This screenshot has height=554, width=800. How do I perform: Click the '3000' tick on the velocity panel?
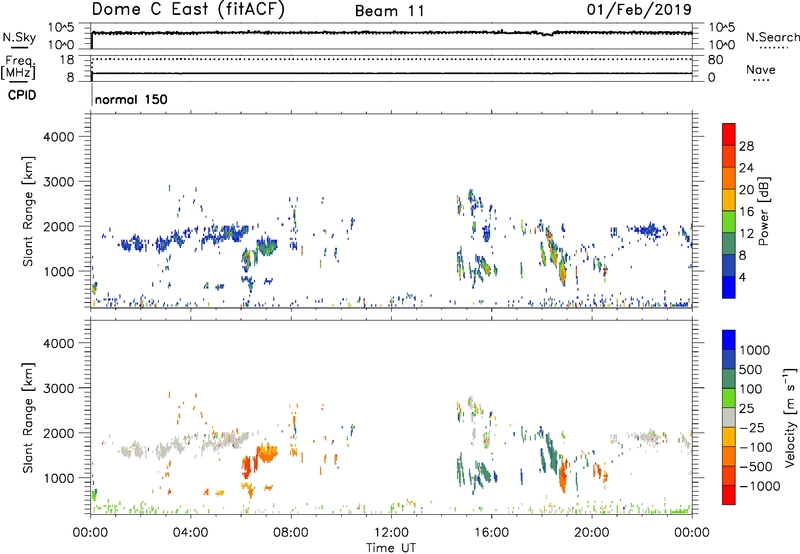(59, 388)
